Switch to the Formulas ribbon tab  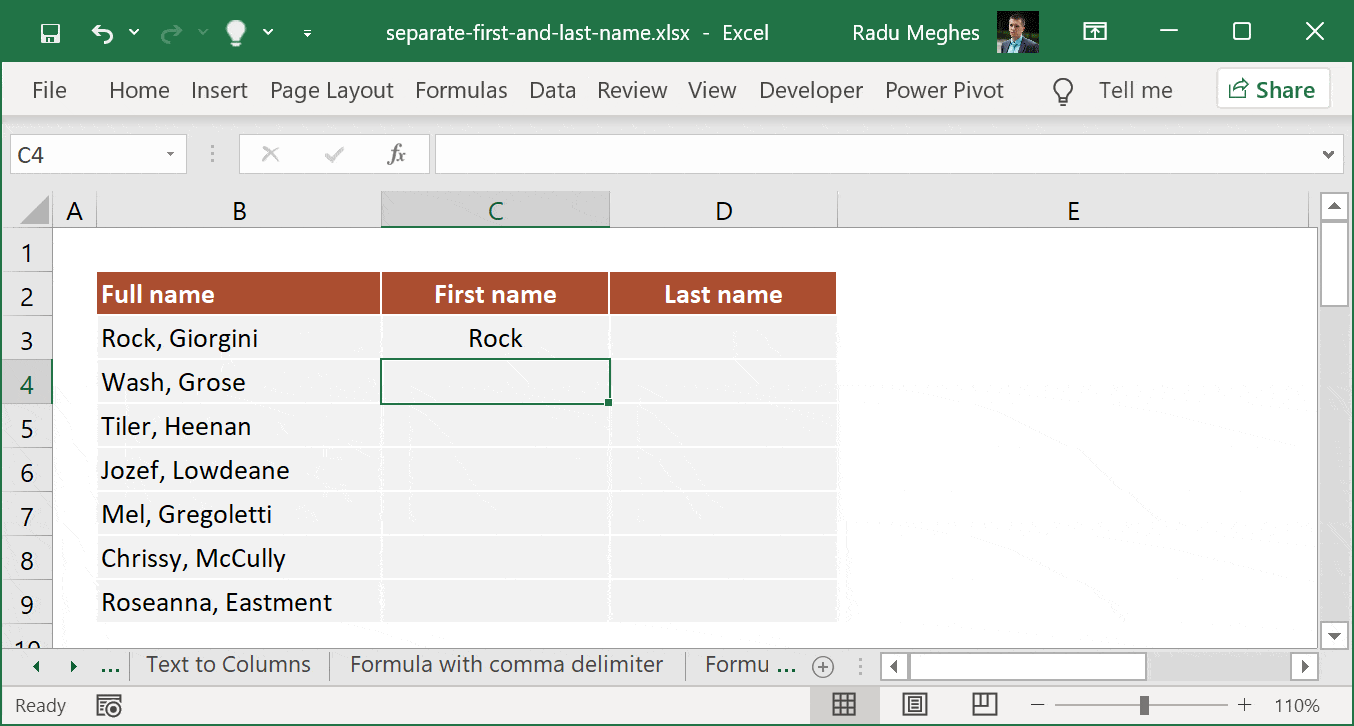(x=461, y=90)
